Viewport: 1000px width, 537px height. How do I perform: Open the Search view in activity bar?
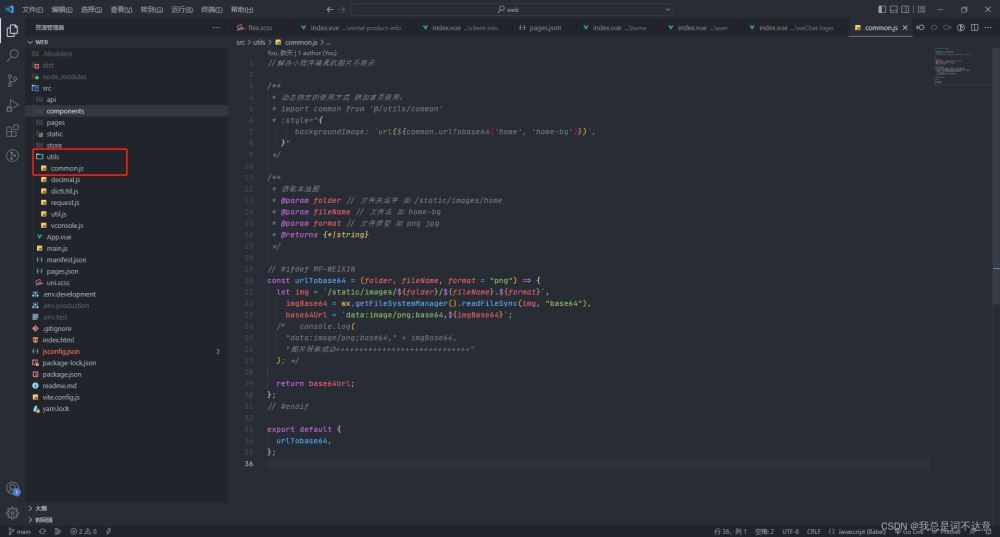point(12,55)
